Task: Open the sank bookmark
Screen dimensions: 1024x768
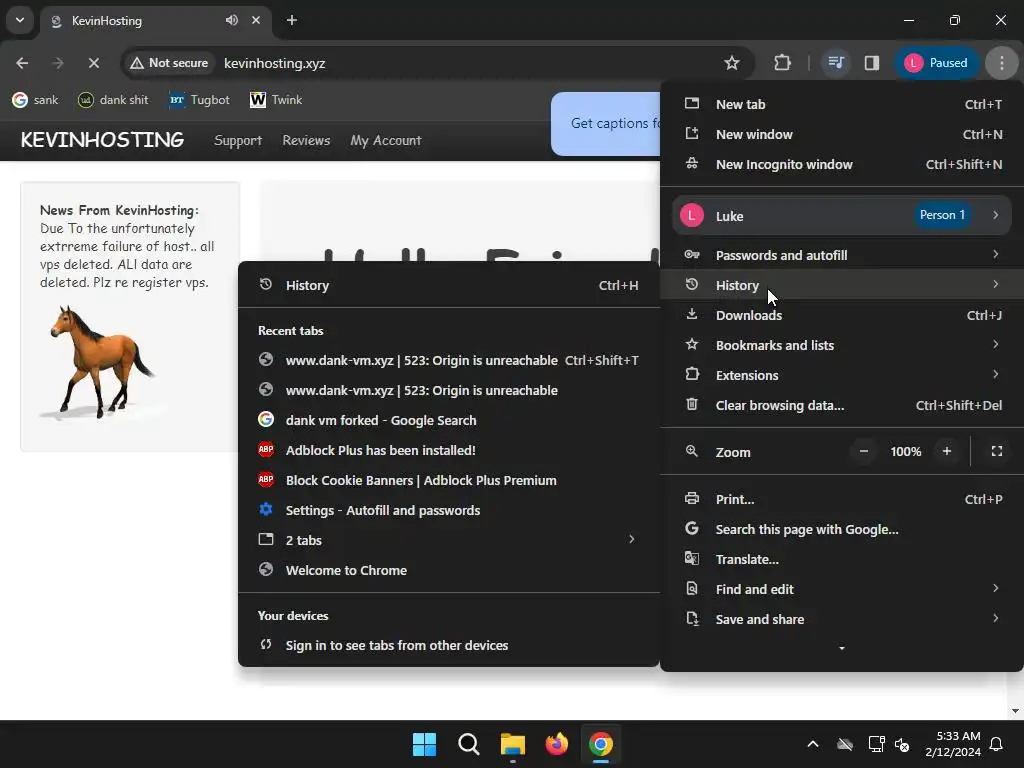Action: pos(35,100)
